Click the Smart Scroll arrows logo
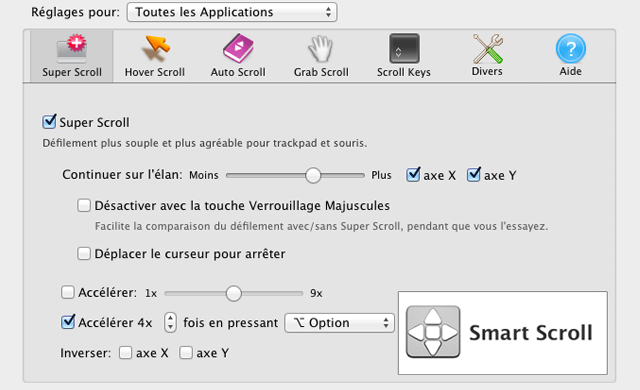Image resolution: width=640 pixels, height=390 pixels. coord(433,332)
